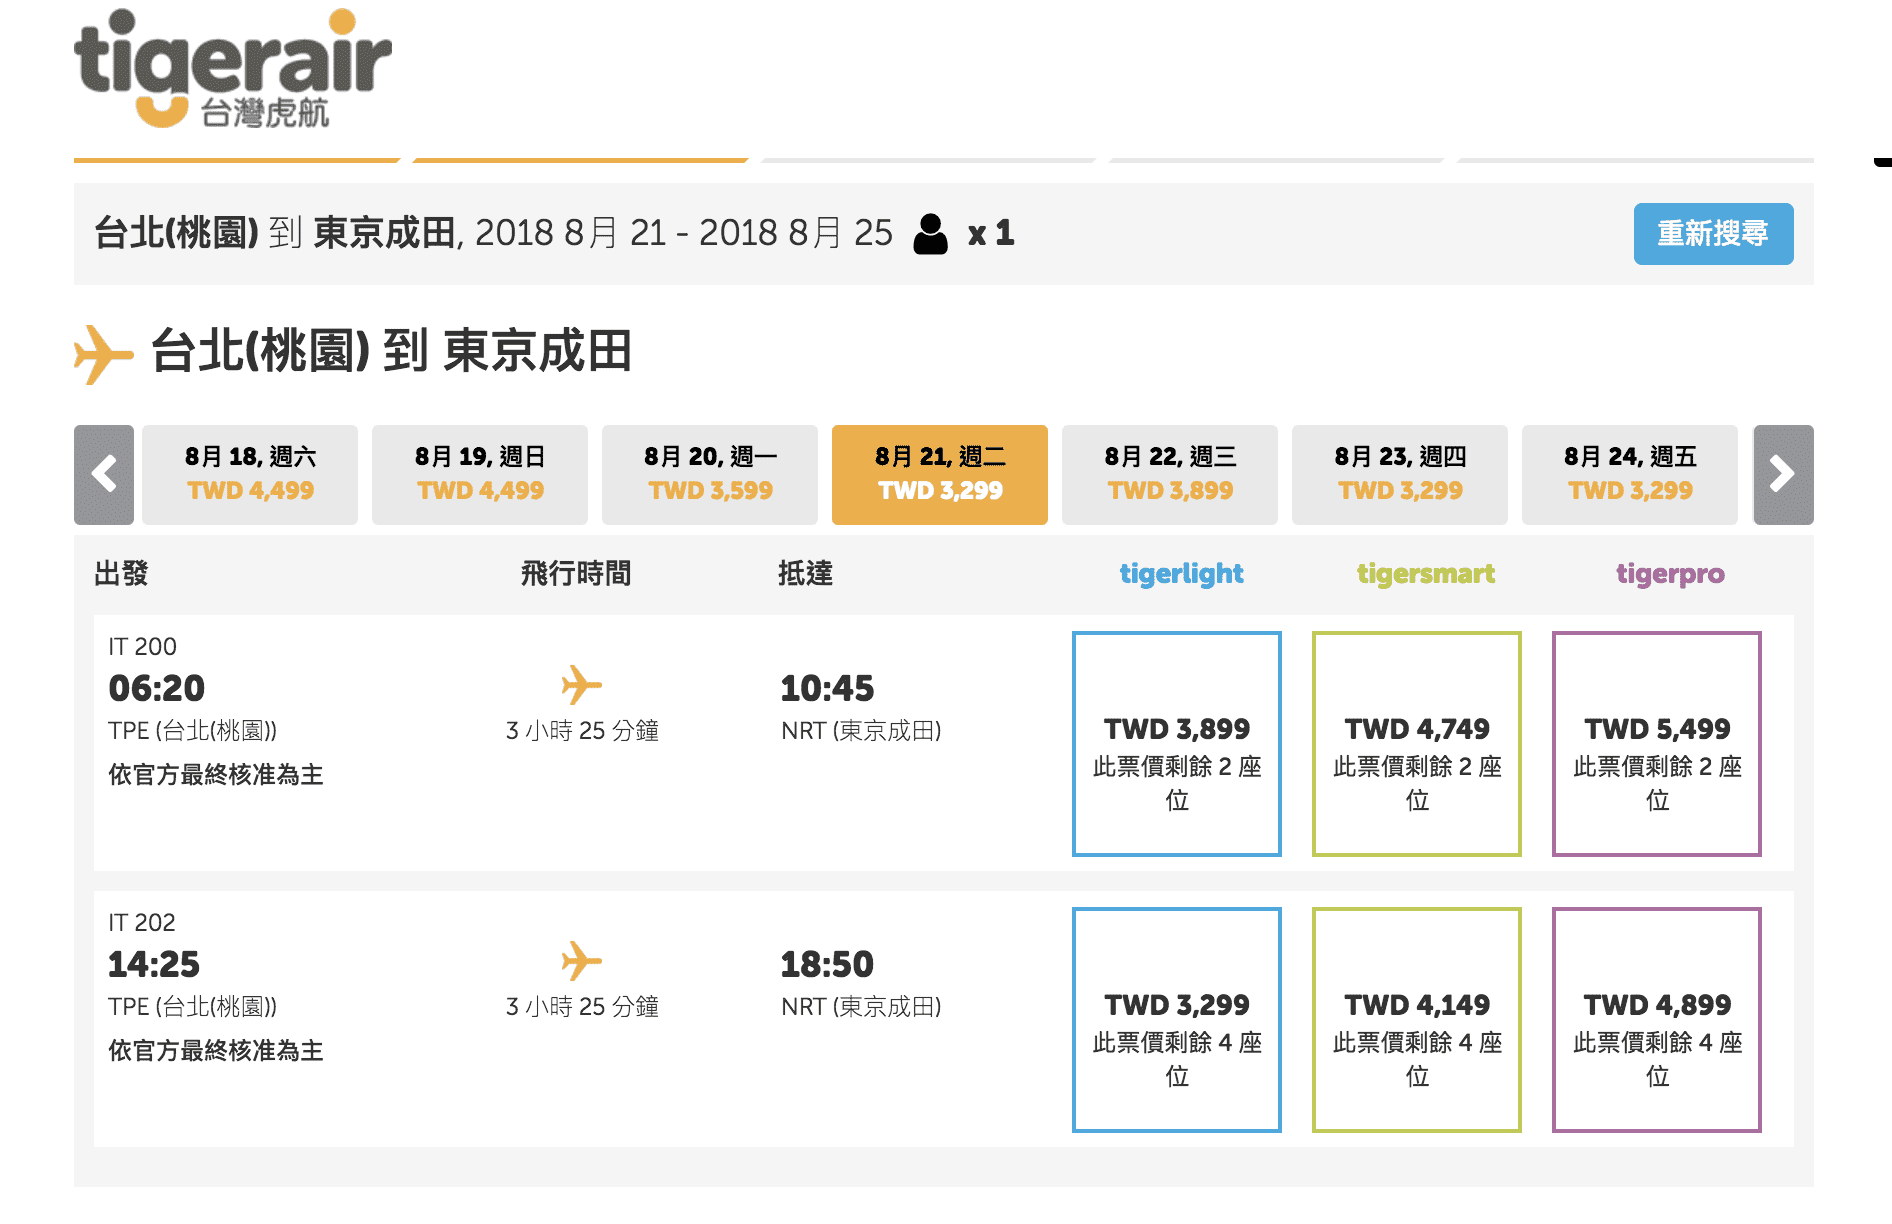Select the 8月 19 週日 date tab
Image resolution: width=1892 pixels, height=1224 pixels.
point(480,474)
